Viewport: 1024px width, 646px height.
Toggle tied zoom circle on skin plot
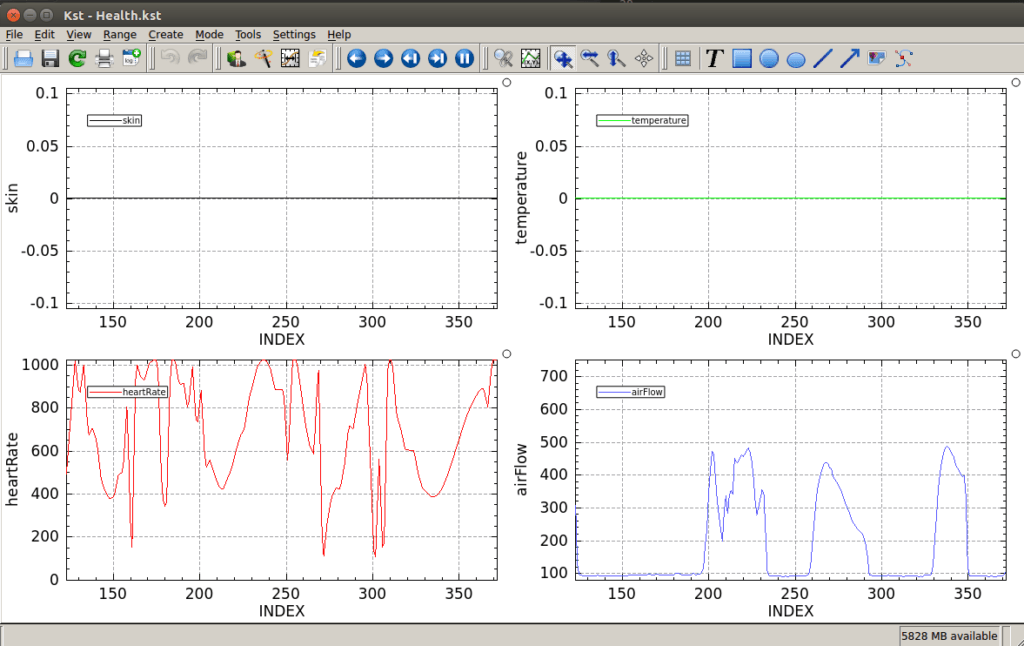pyautogui.click(x=507, y=84)
